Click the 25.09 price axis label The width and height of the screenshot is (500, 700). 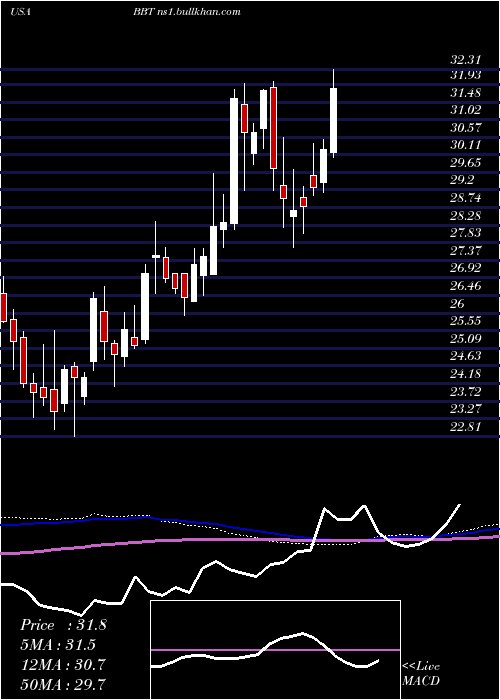(x=466, y=338)
